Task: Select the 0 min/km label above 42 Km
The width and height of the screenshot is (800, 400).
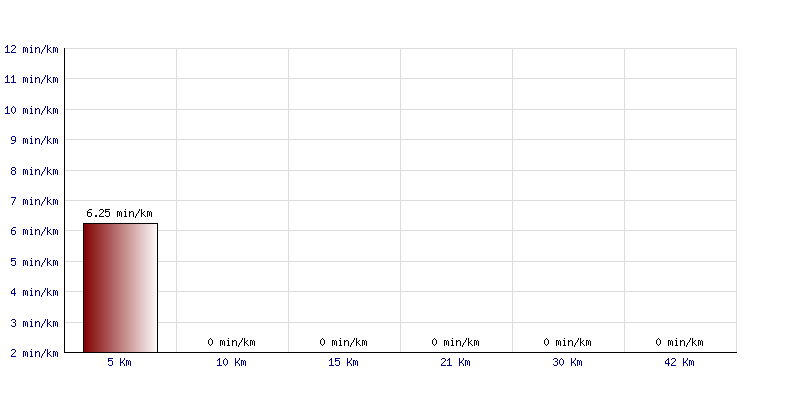Action: click(680, 342)
